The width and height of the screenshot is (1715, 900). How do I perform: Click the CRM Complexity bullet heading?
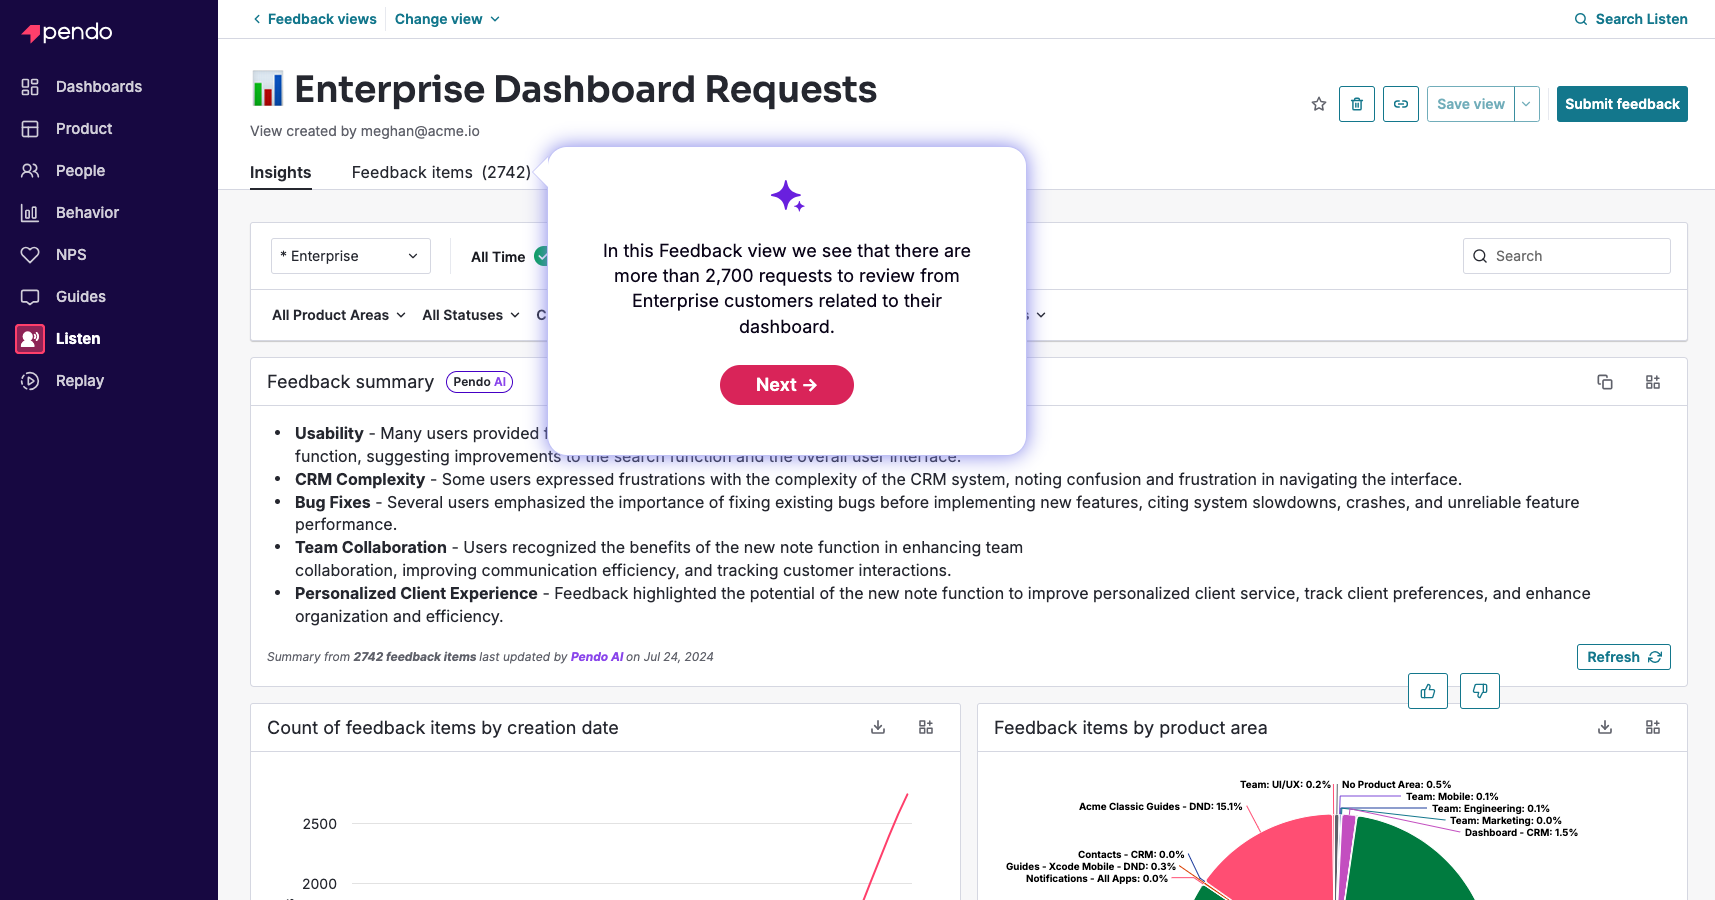click(360, 480)
